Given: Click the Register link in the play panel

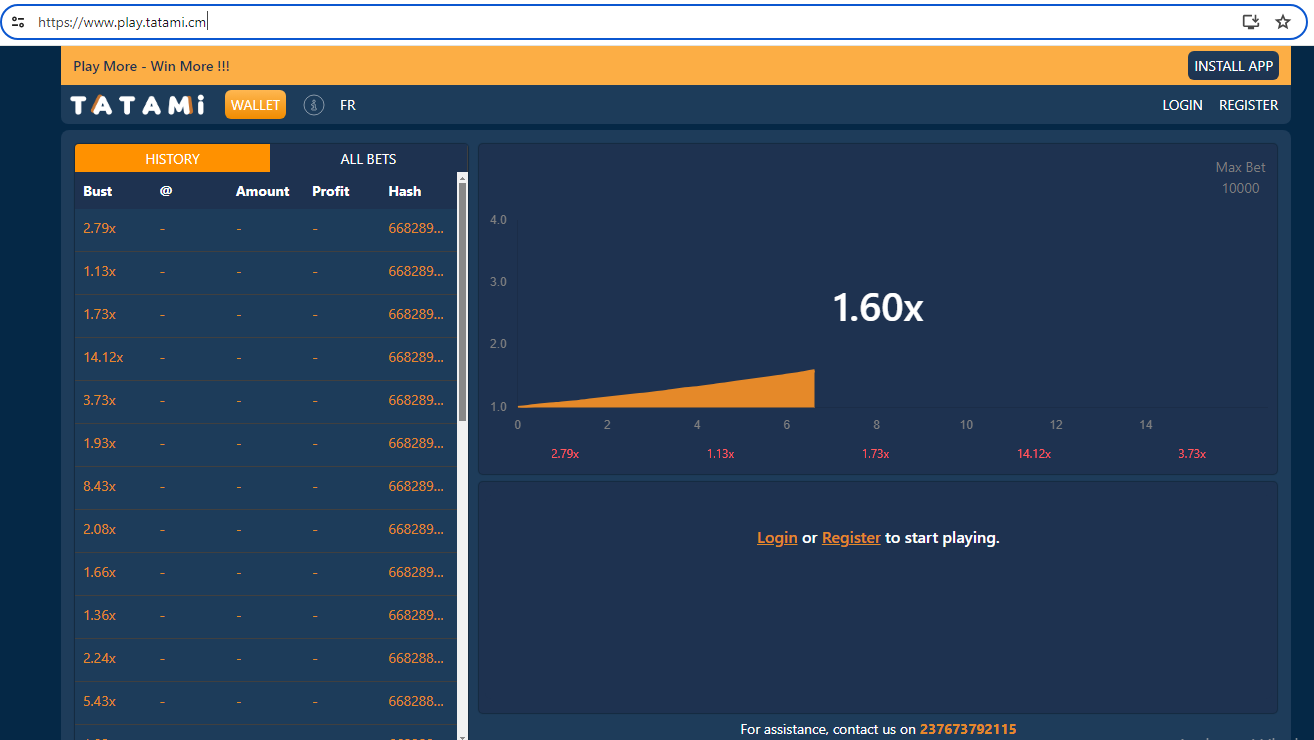Looking at the screenshot, I should click(x=851, y=538).
